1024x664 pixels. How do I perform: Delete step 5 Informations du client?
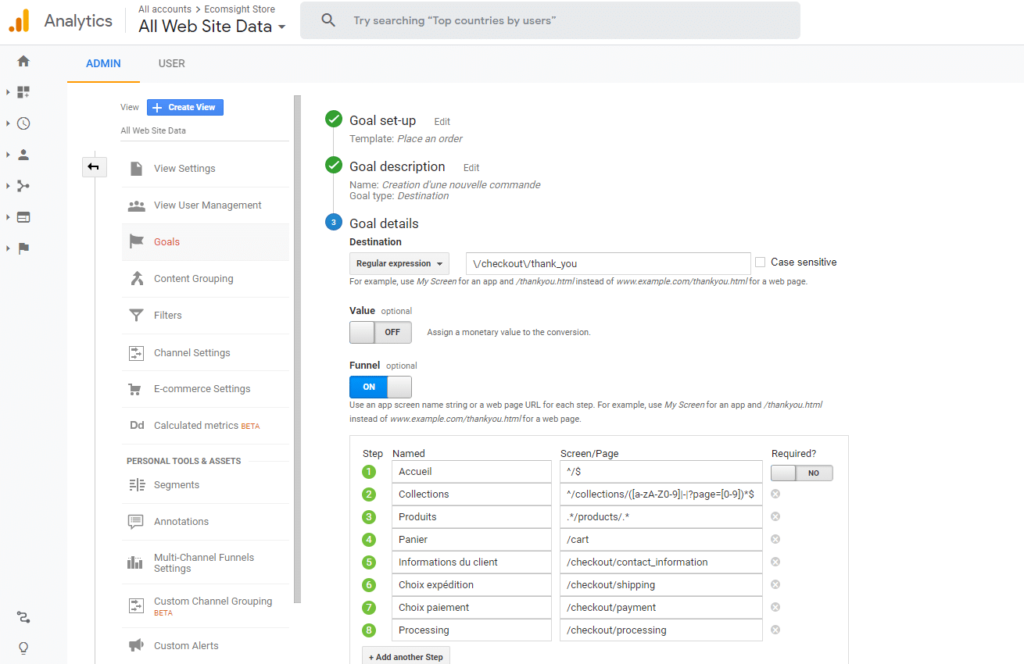click(775, 561)
